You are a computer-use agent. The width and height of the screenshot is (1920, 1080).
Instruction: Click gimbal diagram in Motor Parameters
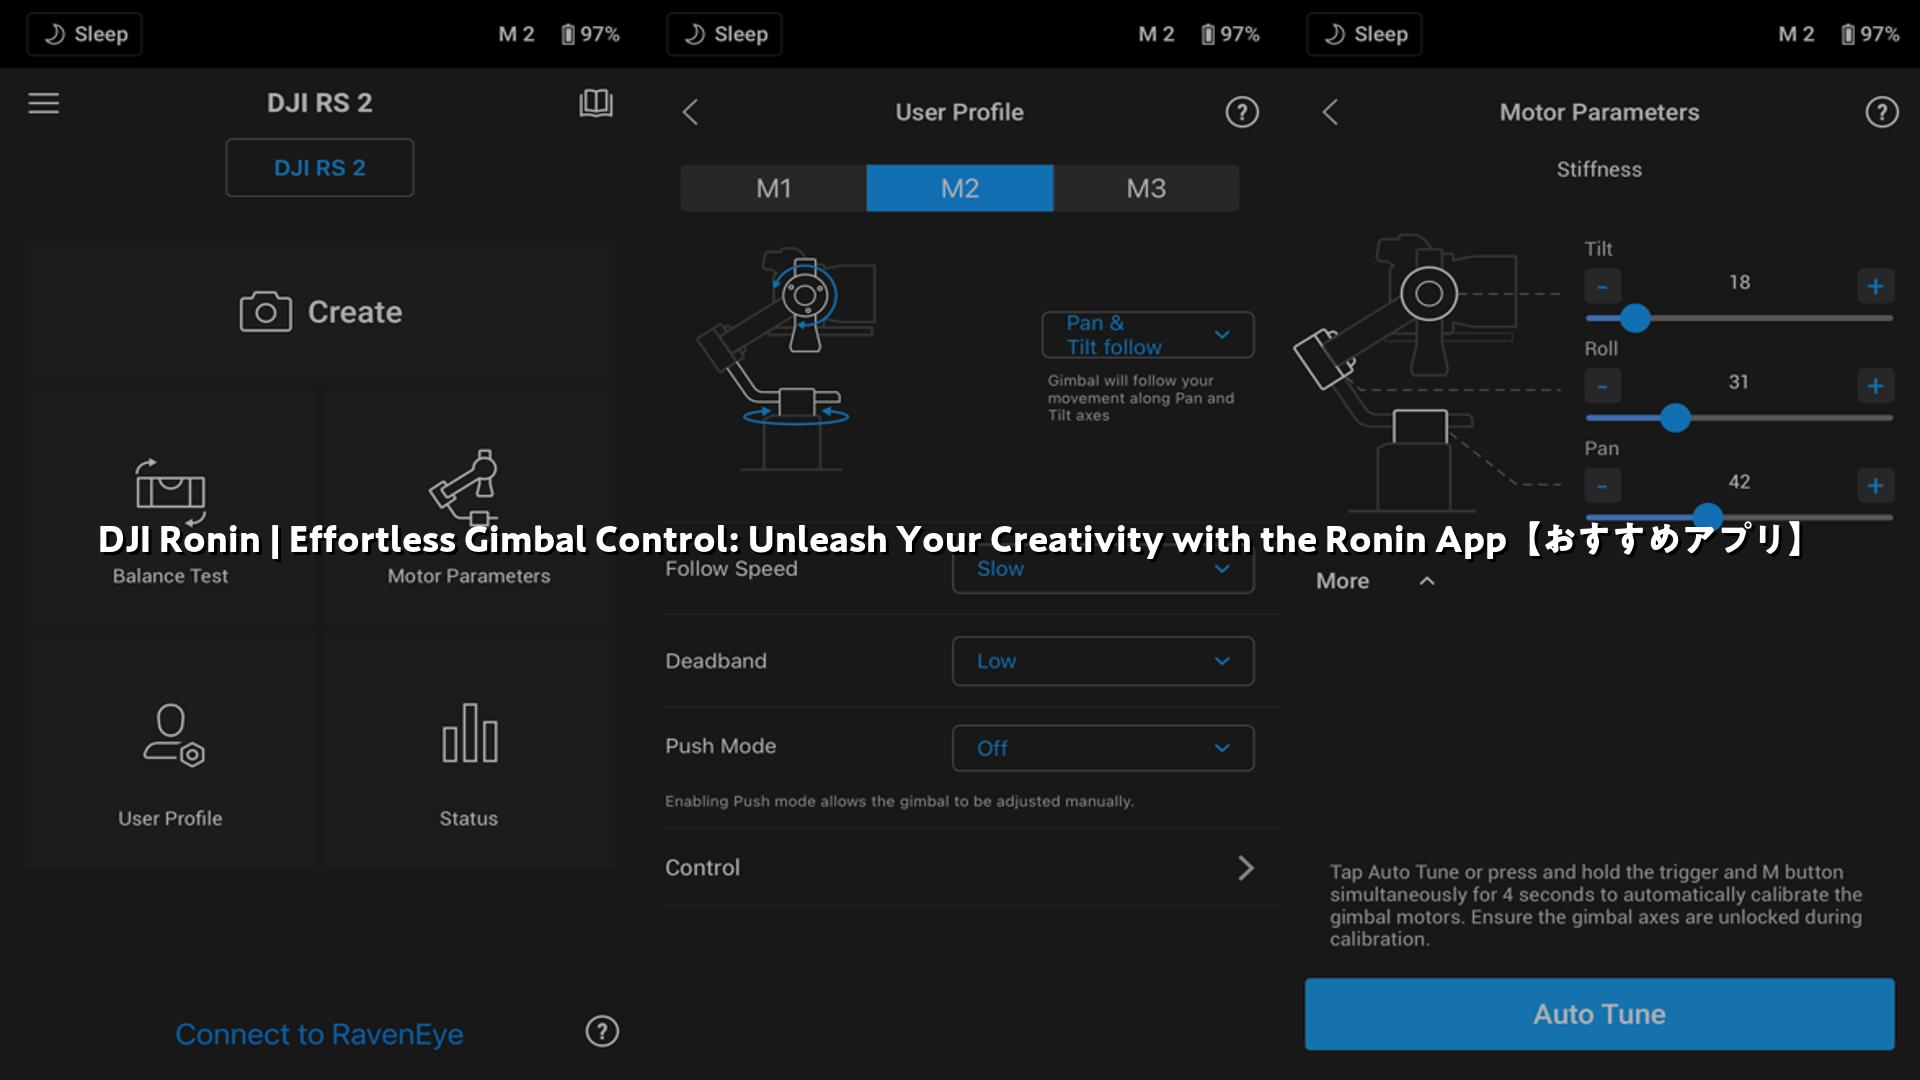tap(1425, 372)
